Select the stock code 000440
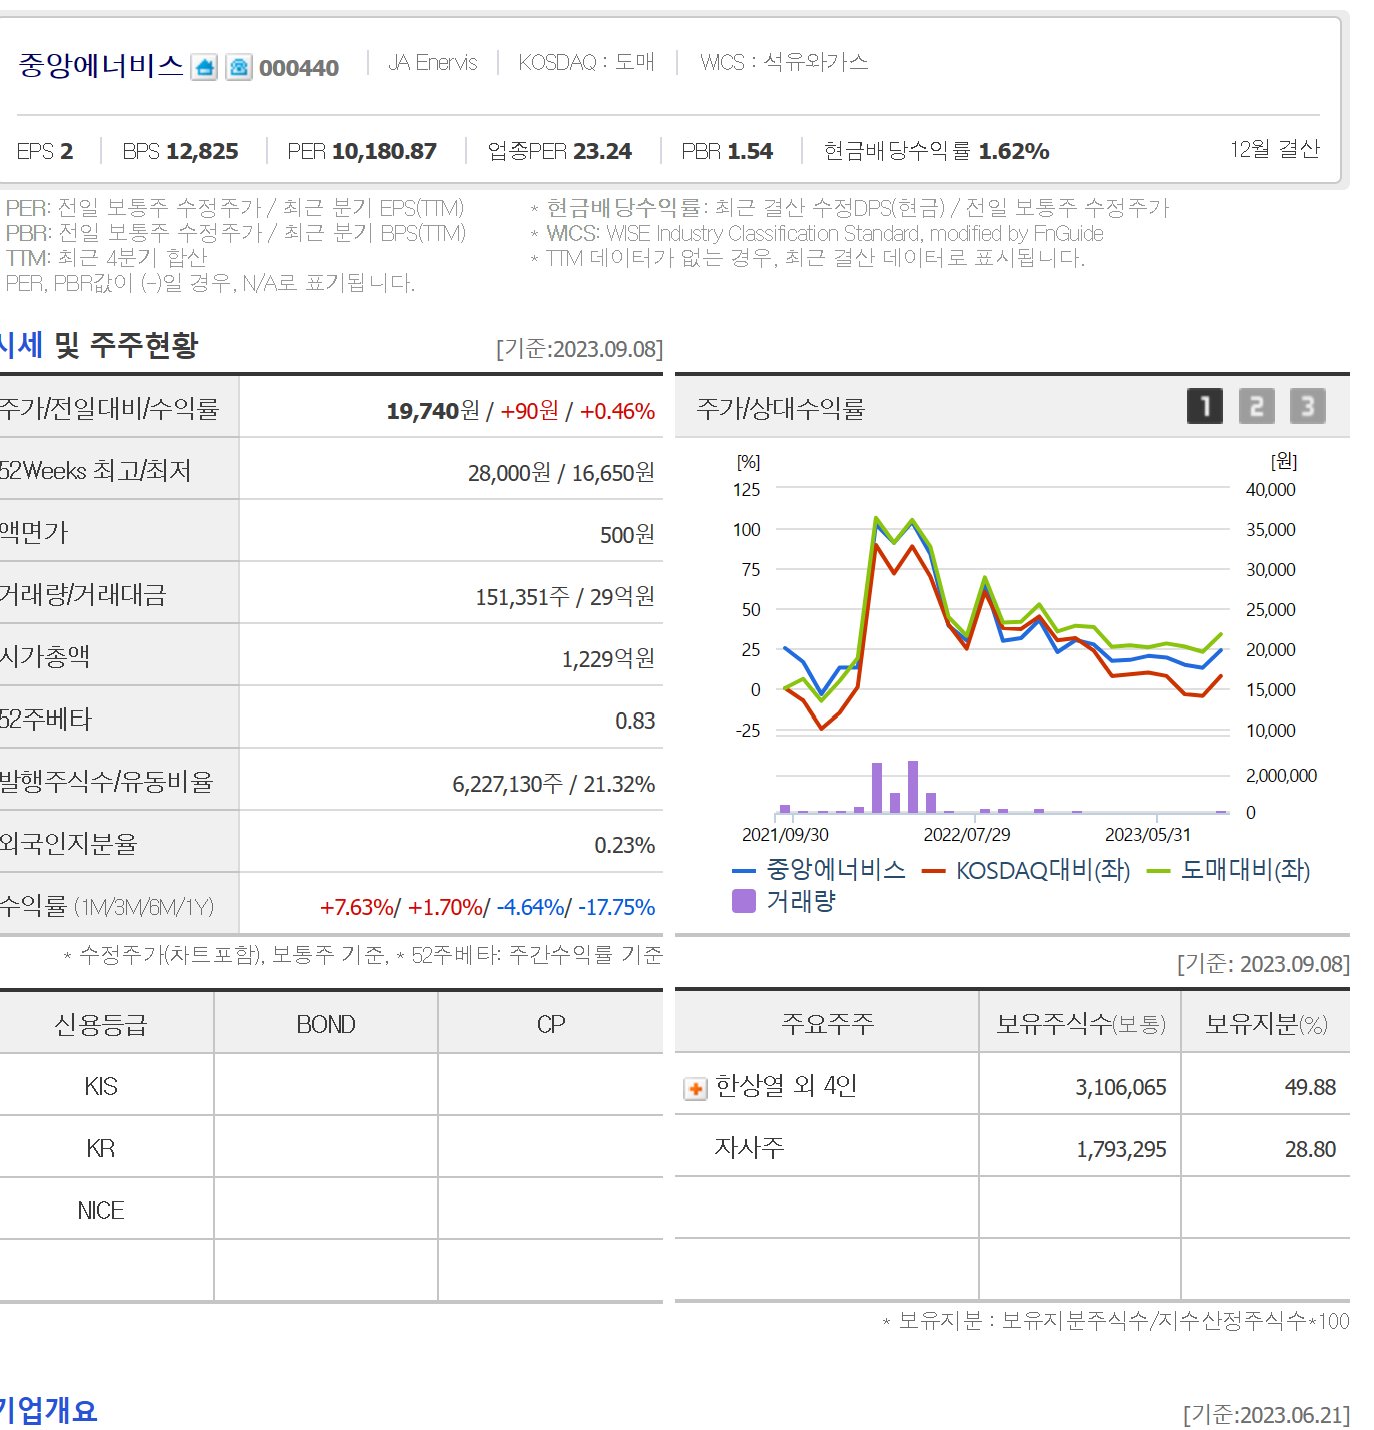Image resolution: width=1374 pixels, height=1430 pixels. (299, 68)
